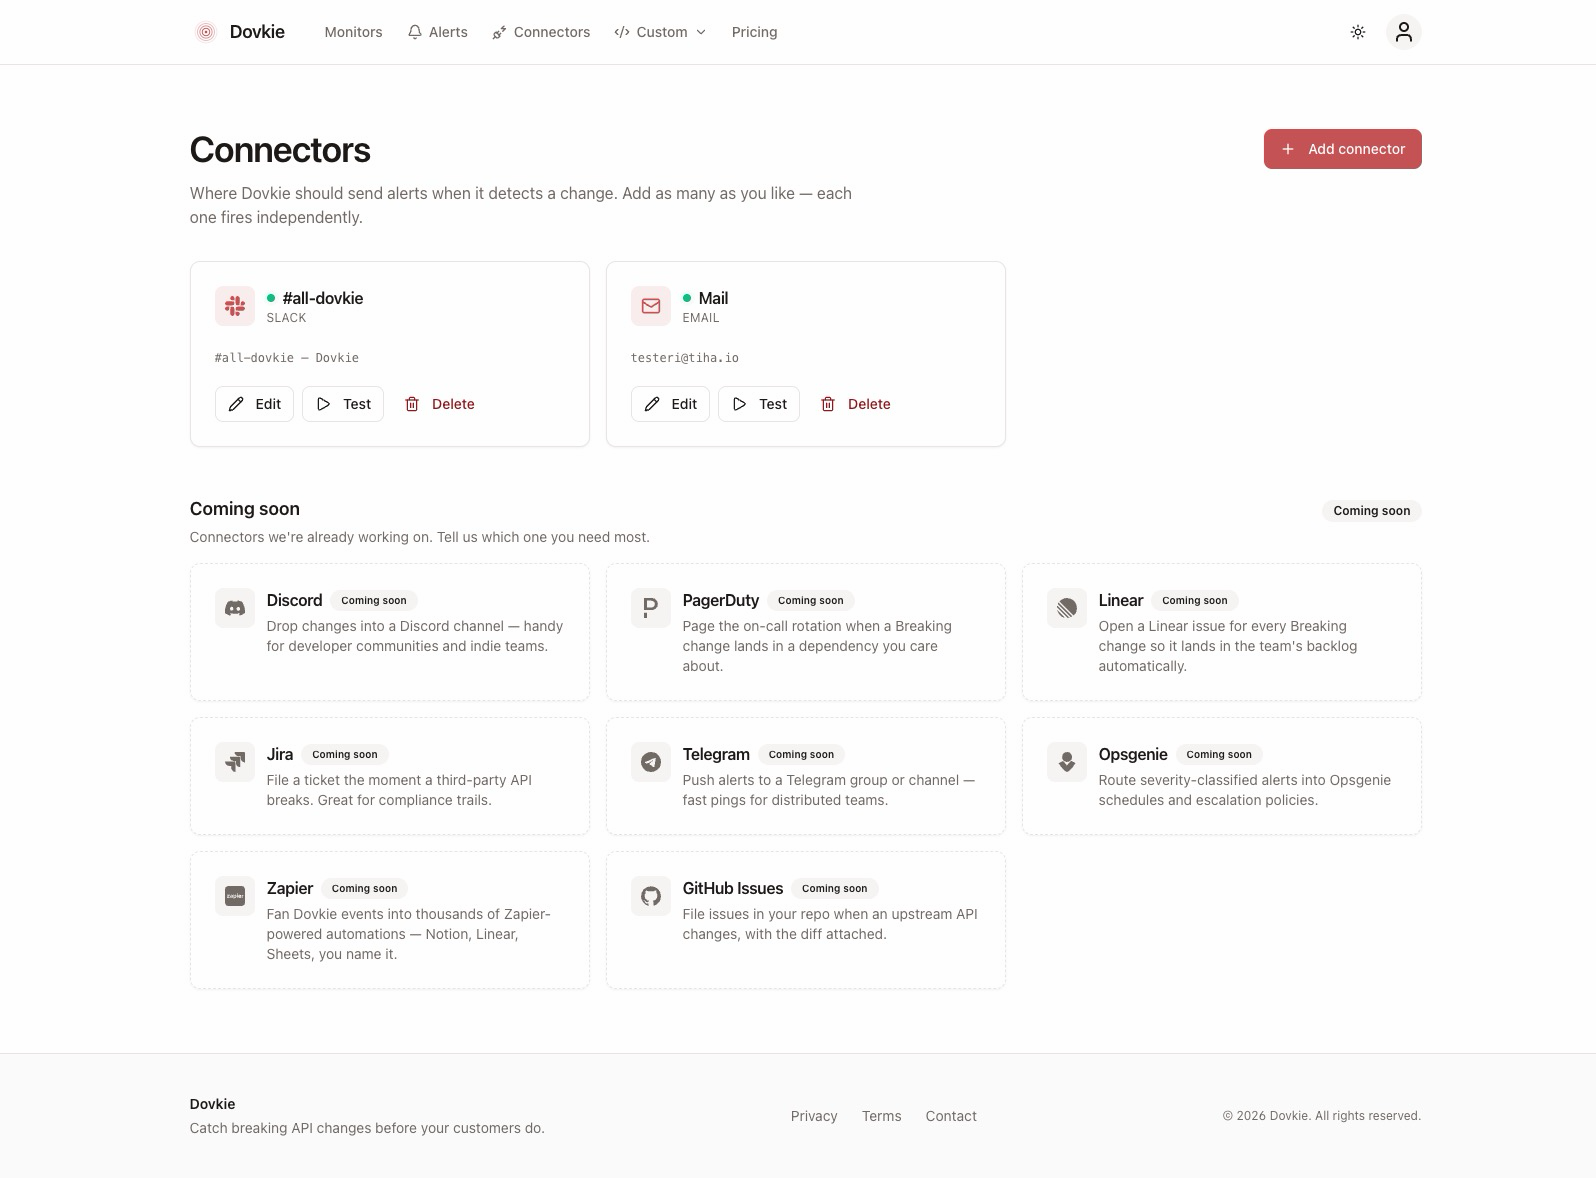Image resolution: width=1596 pixels, height=1178 pixels.
Task: Click the text '#all-dovkie — Dovkie'
Action: click(287, 358)
